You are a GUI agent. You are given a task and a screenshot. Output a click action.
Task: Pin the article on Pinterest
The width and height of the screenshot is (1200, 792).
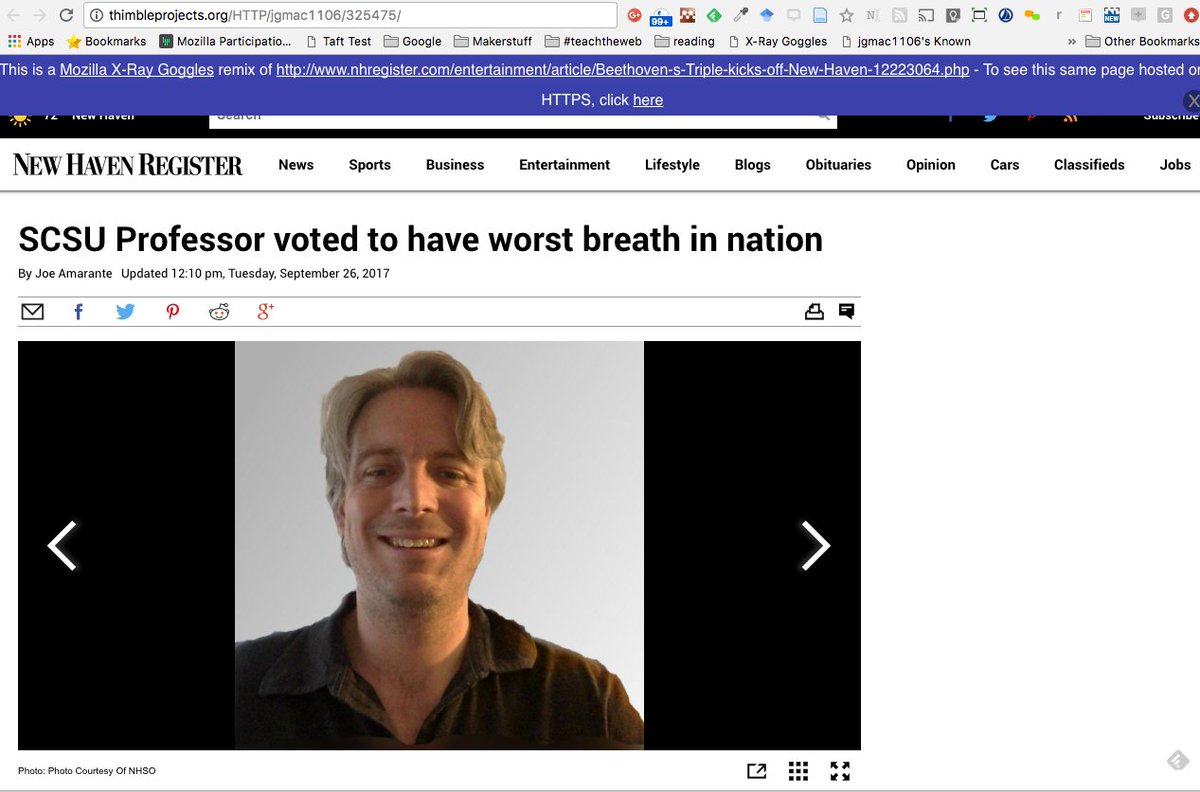pyautogui.click(x=173, y=312)
